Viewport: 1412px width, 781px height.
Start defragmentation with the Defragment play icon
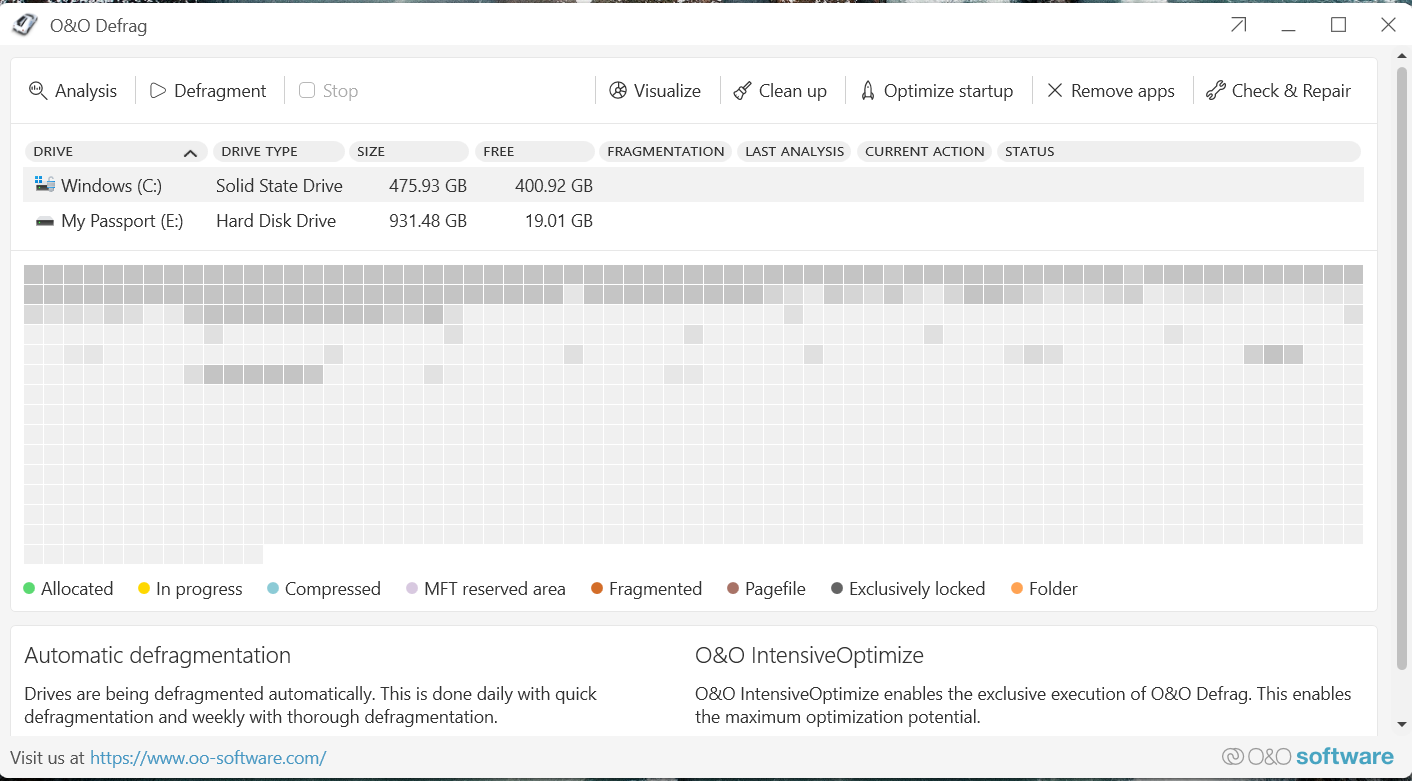(x=158, y=91)
